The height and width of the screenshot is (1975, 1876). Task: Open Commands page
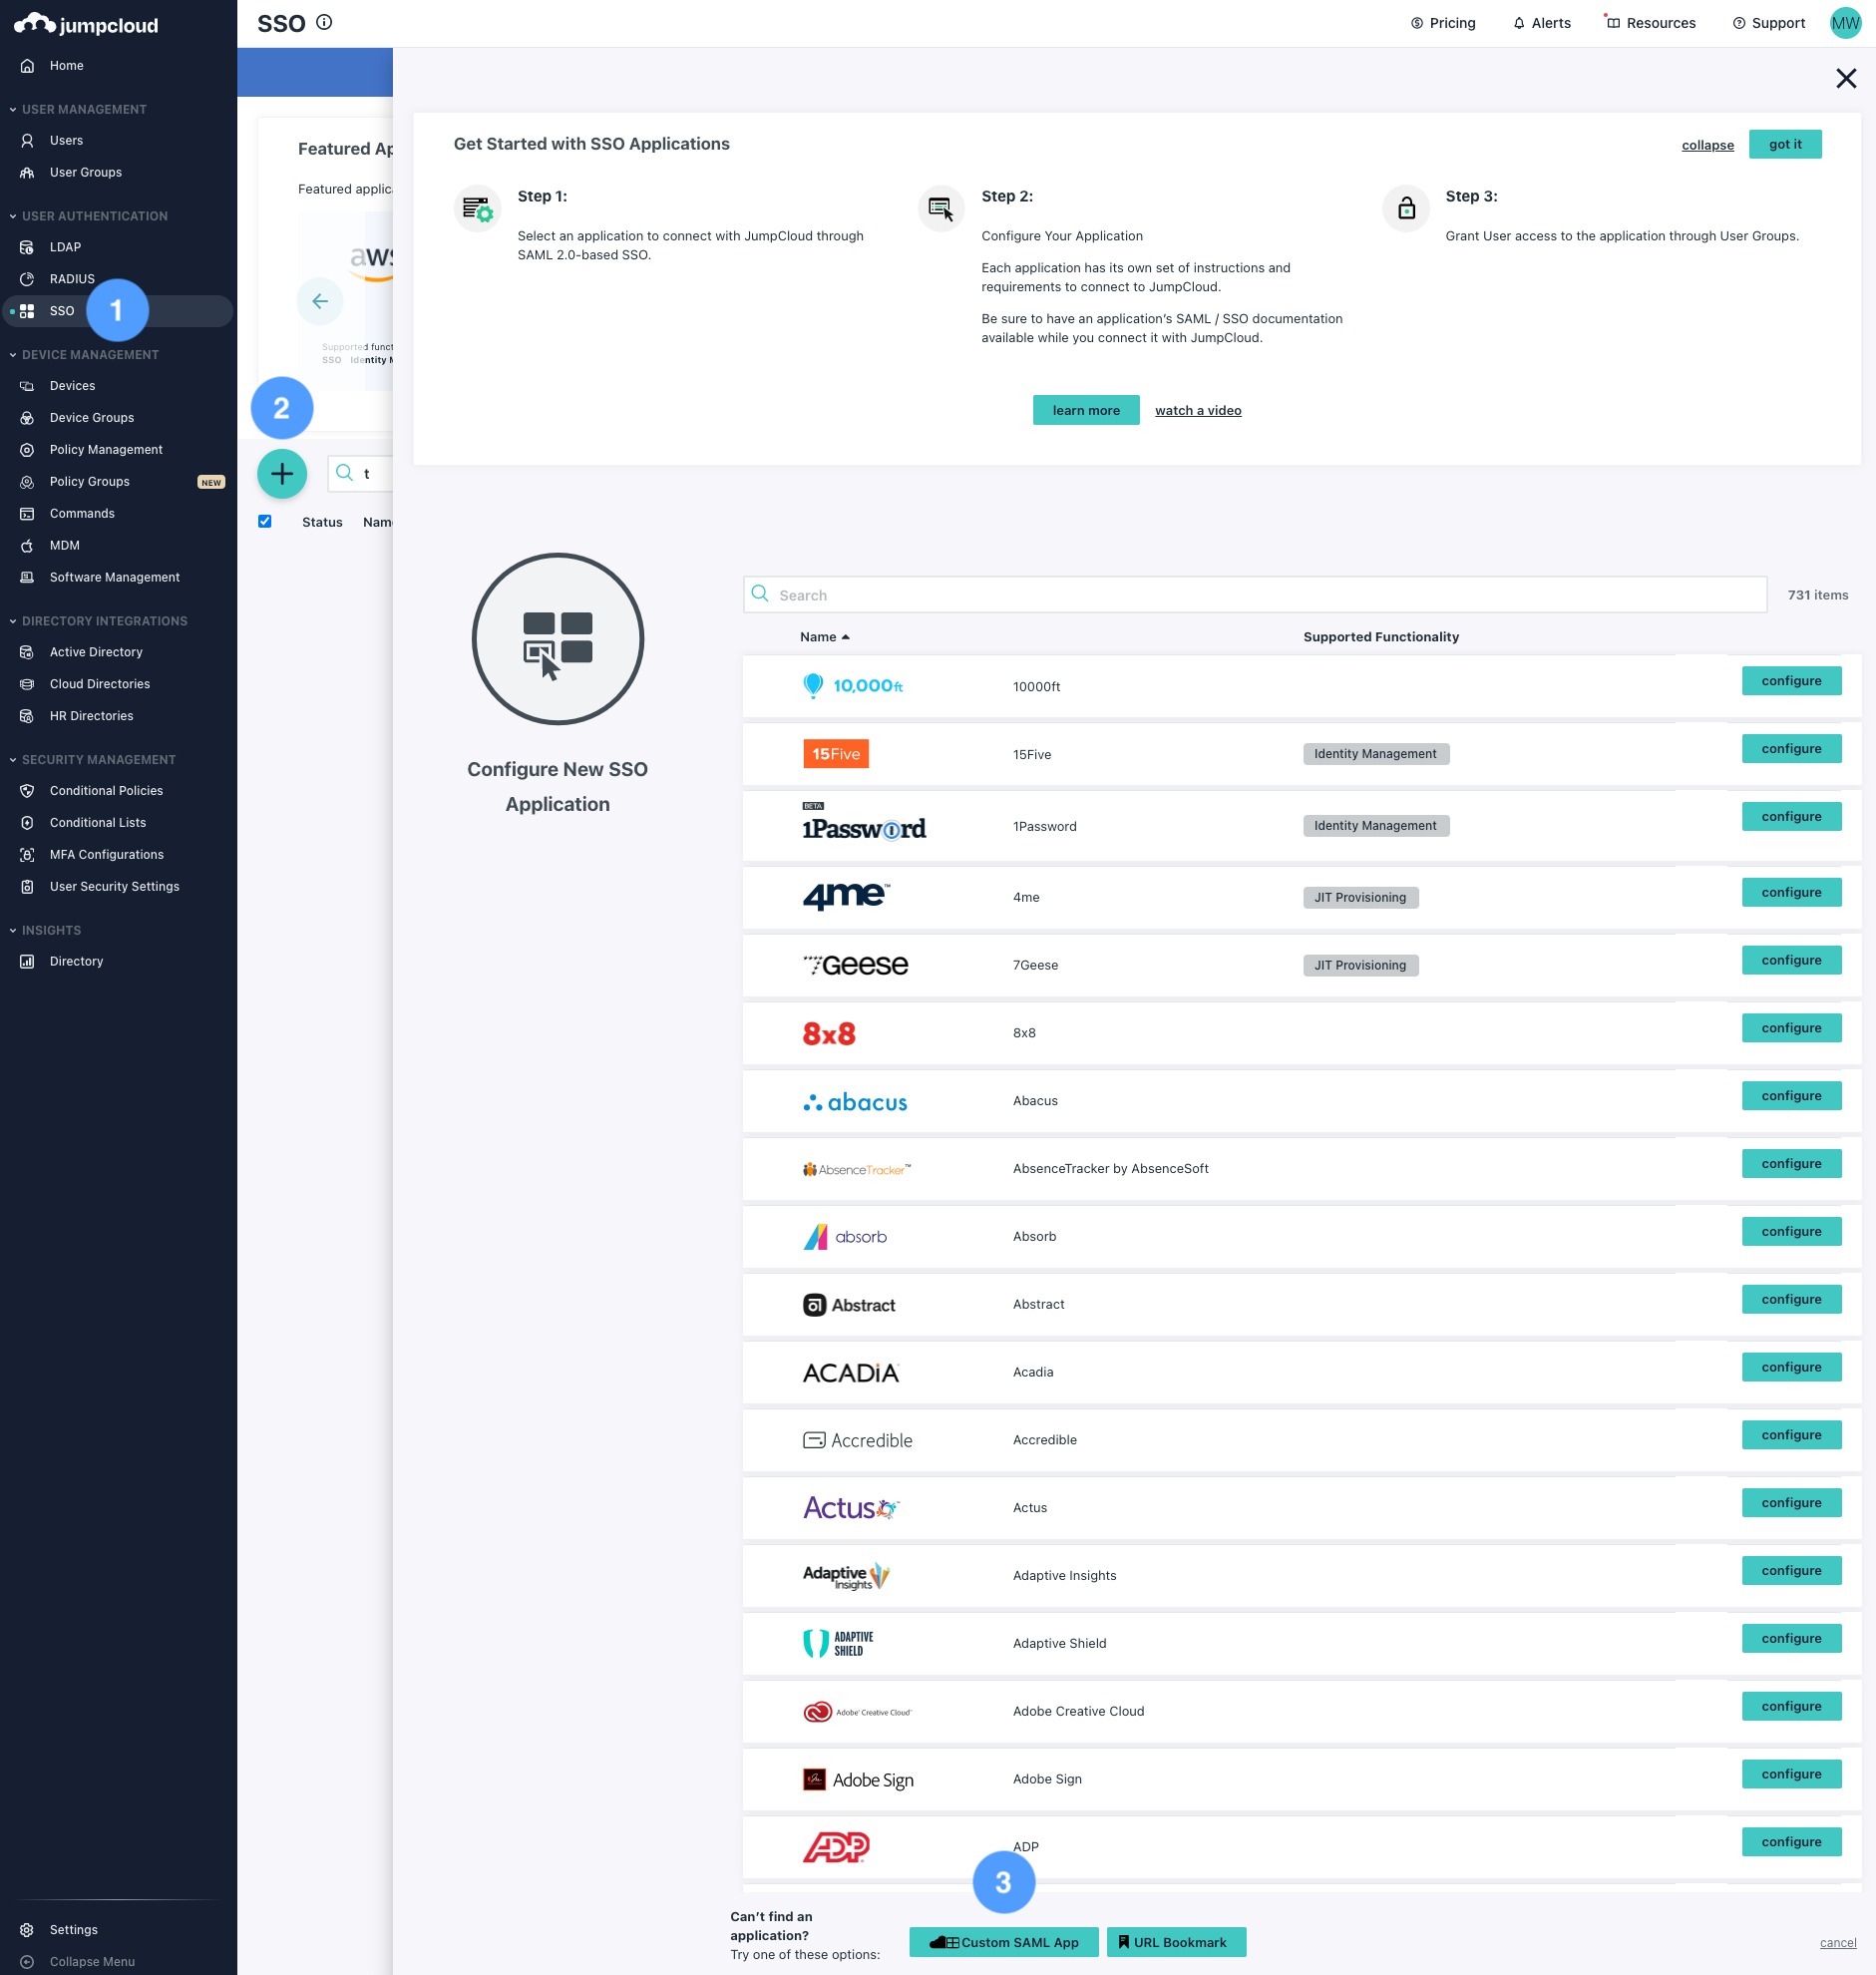82,514
